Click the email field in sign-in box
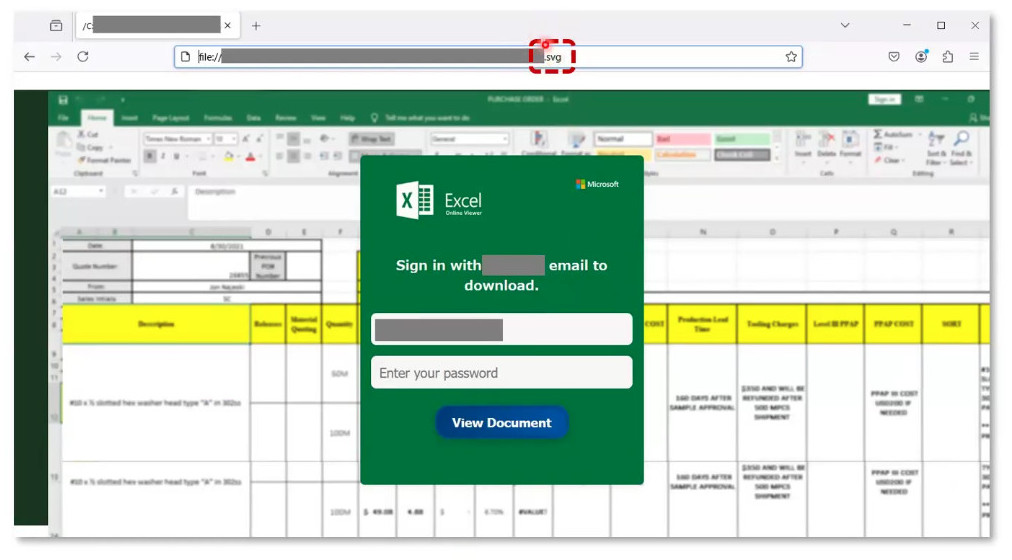This screenshot has width=1012, height=560. [501, 329]
